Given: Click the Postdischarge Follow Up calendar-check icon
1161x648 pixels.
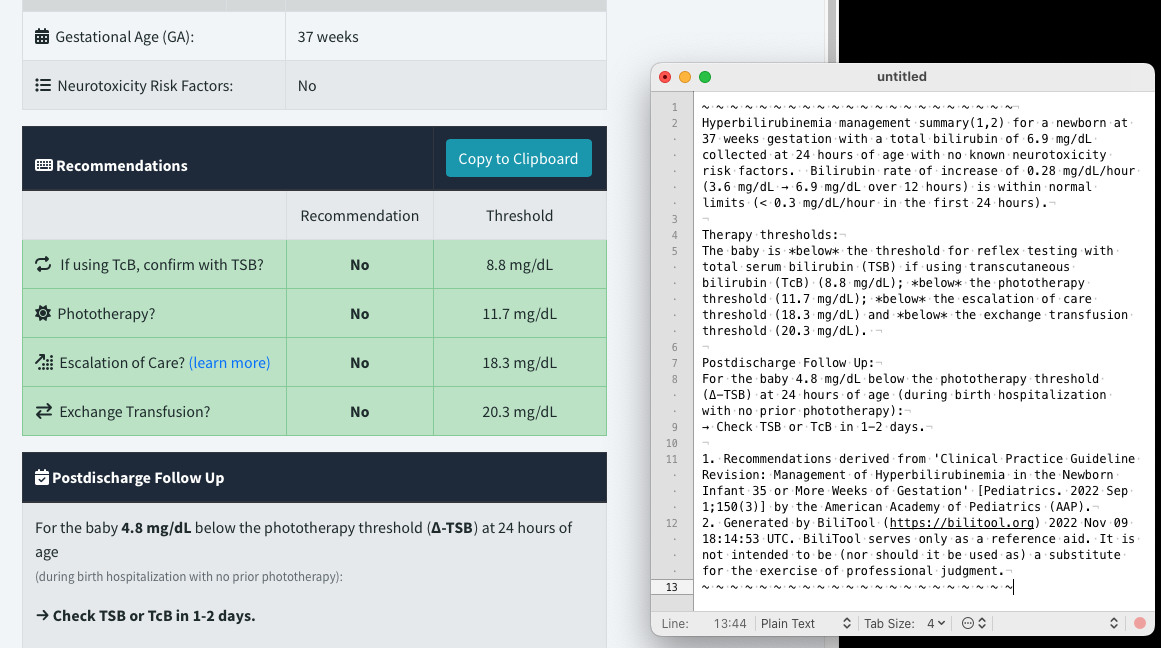Looking at the screenshot, I should (x=42, y=478).
